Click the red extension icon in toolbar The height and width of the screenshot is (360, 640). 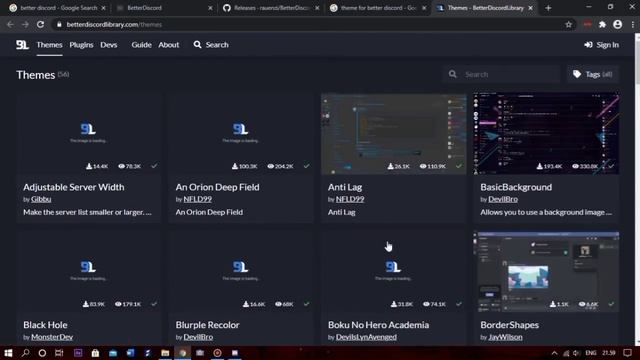click(587, 24)
